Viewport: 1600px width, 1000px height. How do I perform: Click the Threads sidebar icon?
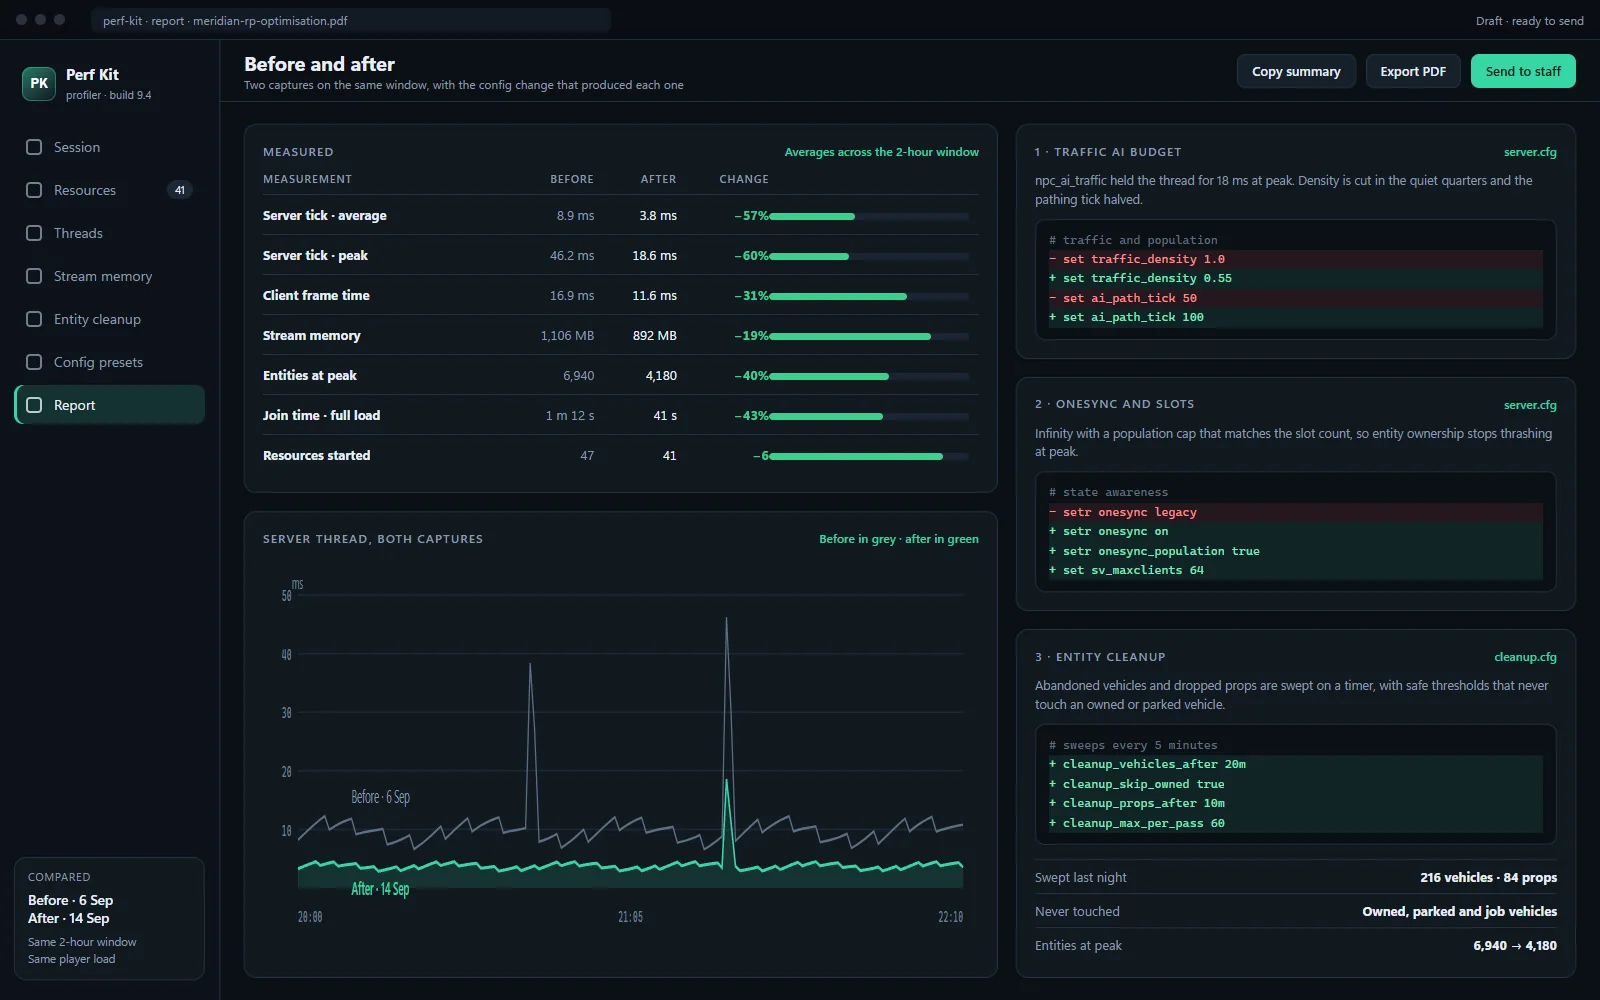[34, 233]
